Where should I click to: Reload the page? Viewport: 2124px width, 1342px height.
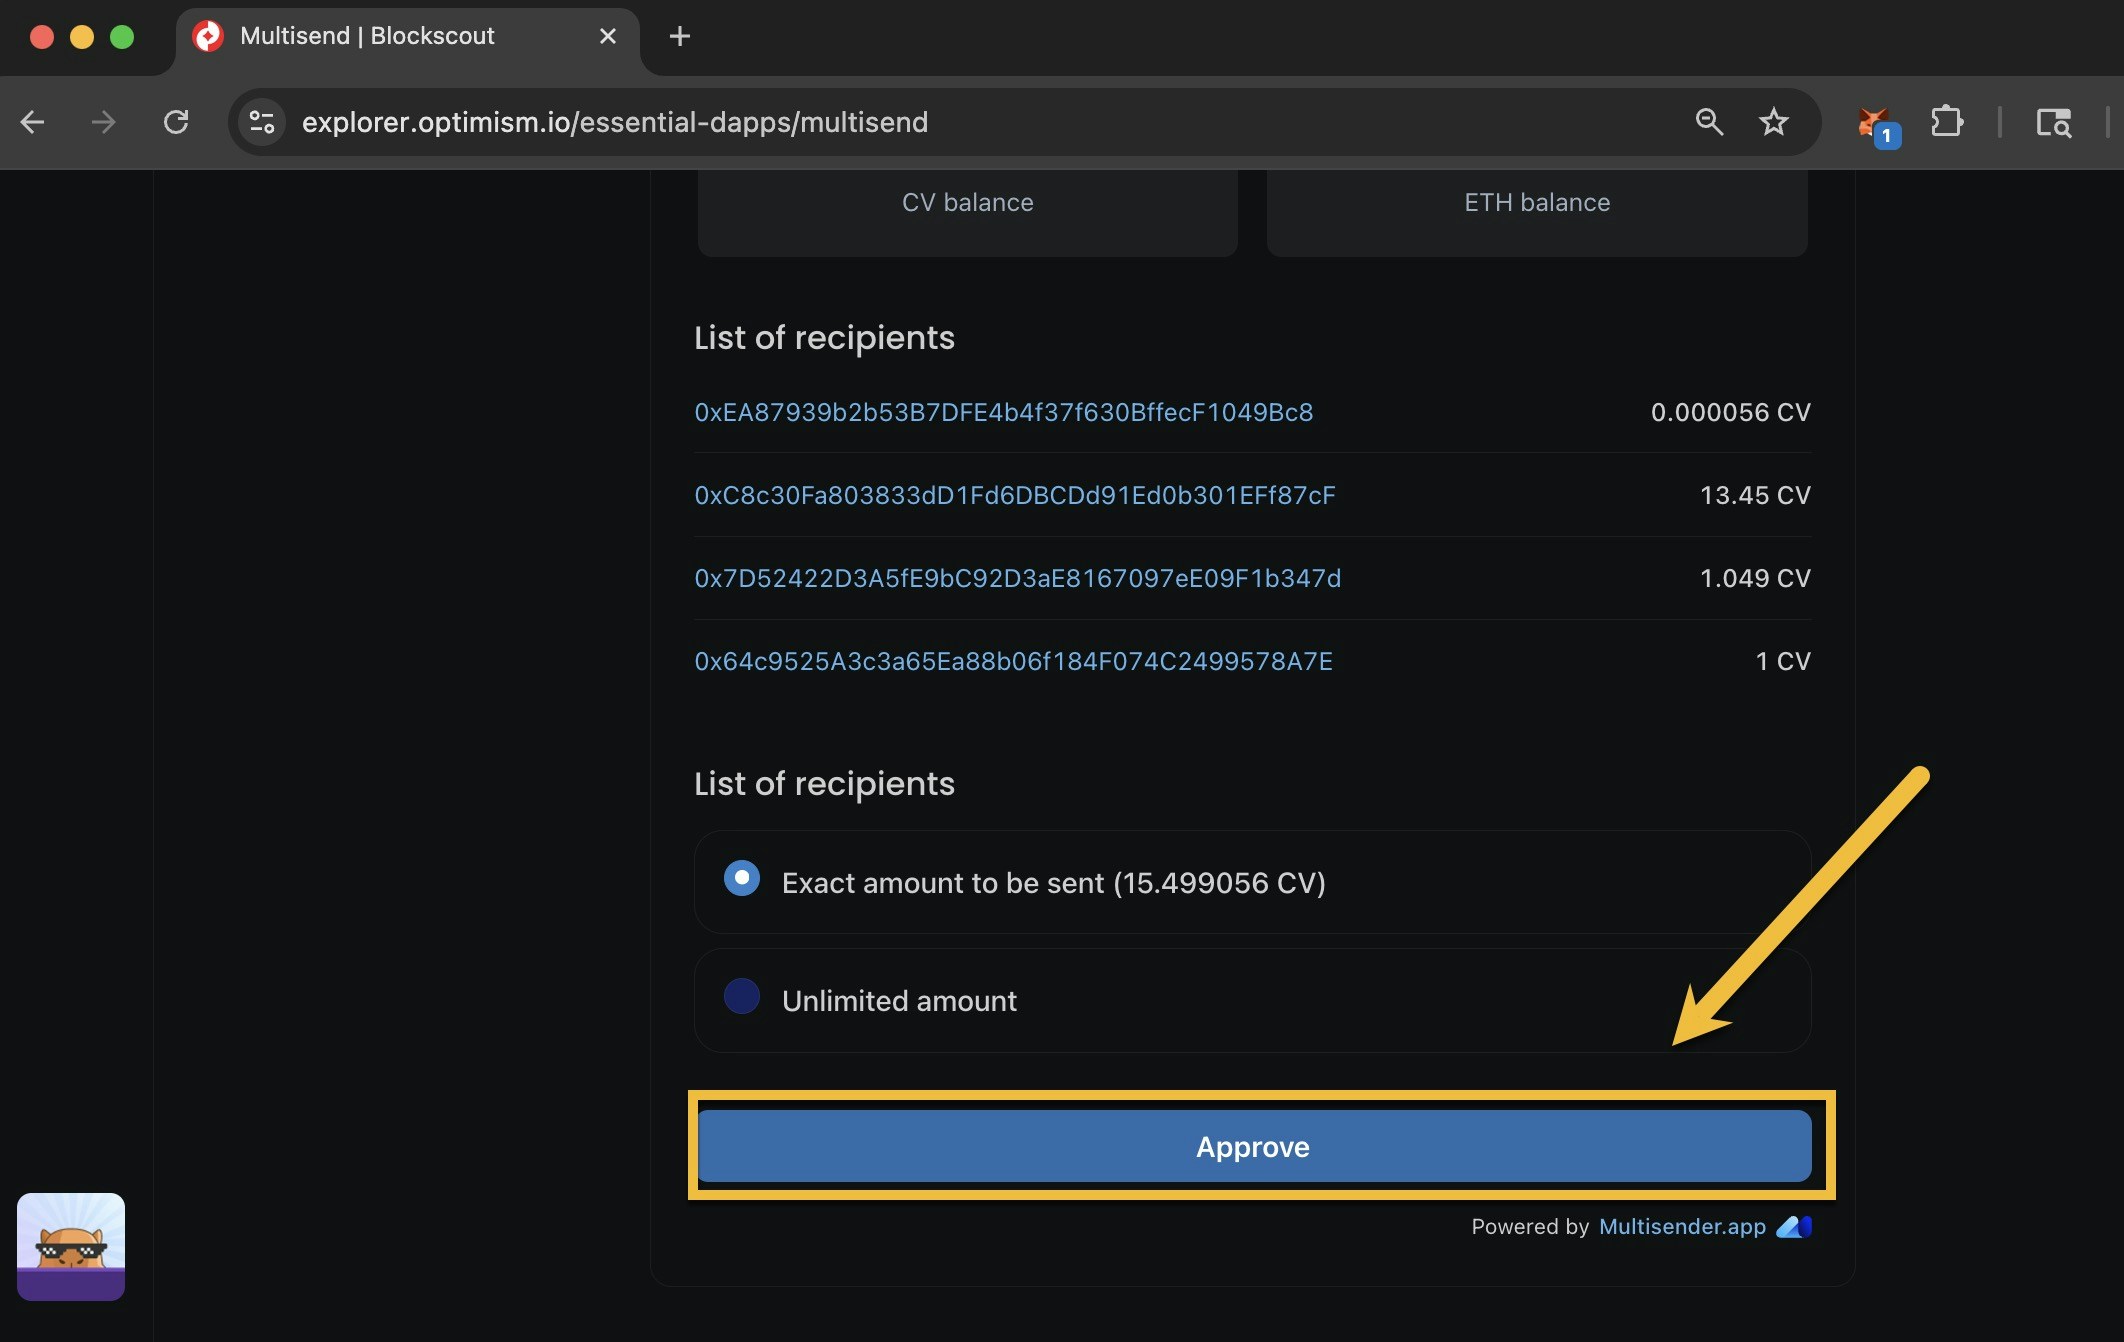(176, 122)
